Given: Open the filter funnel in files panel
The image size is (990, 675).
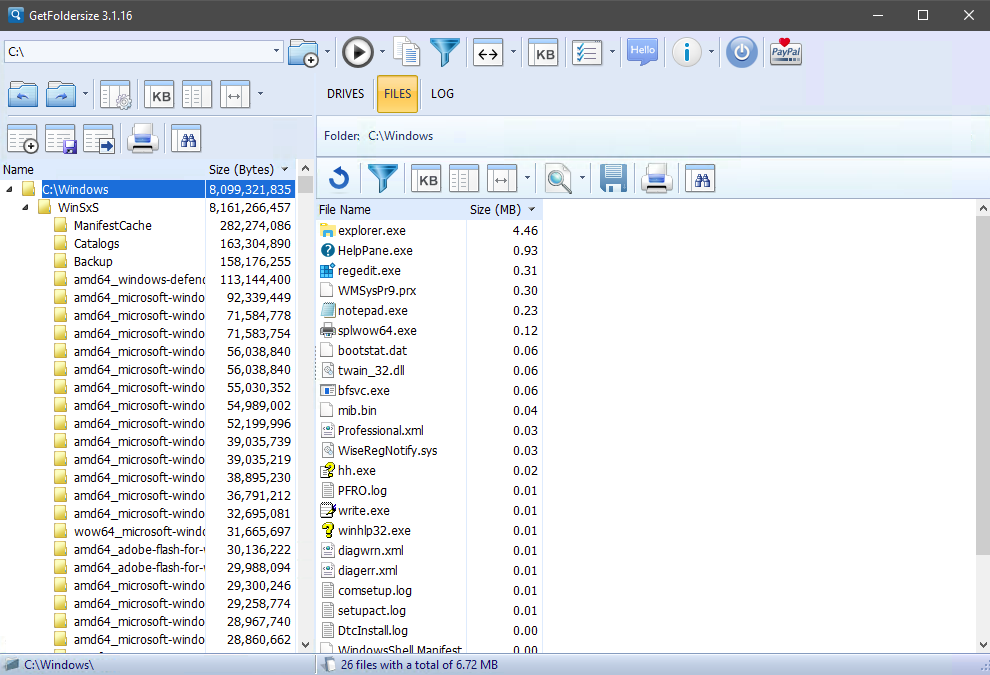Looking at the screenshot, I should pyautogui.click(x=382, y=179).
